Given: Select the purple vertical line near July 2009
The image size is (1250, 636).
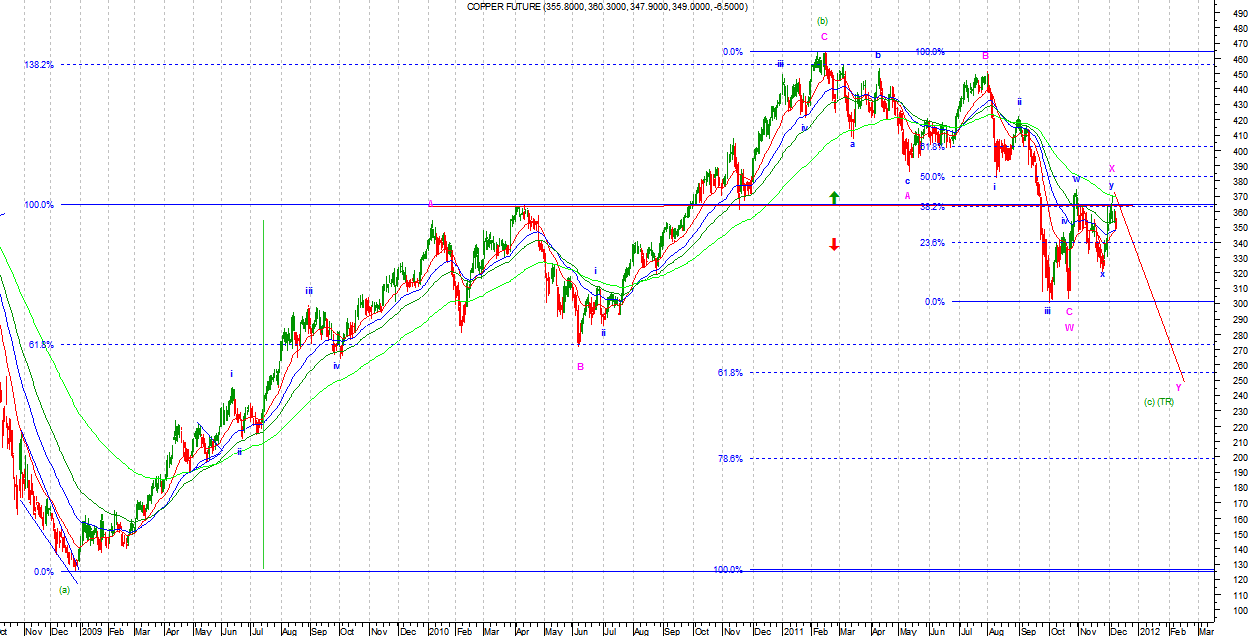Looking at the screenshot, I should 263,400.
